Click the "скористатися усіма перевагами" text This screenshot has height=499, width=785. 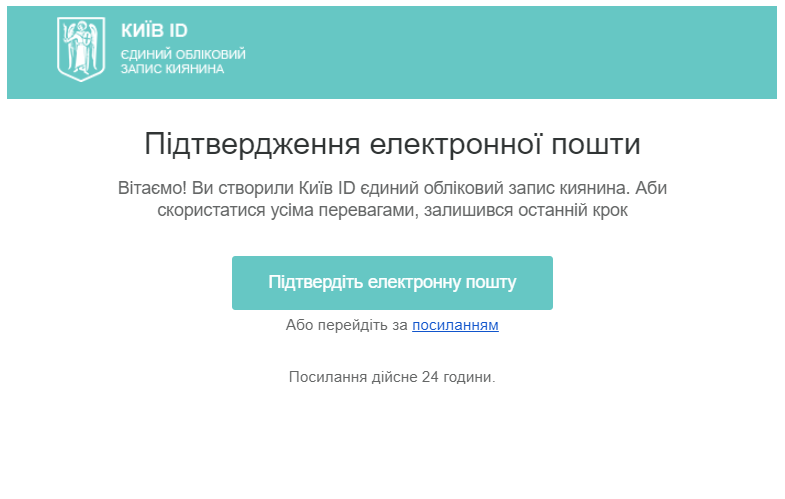coord(287,211)
